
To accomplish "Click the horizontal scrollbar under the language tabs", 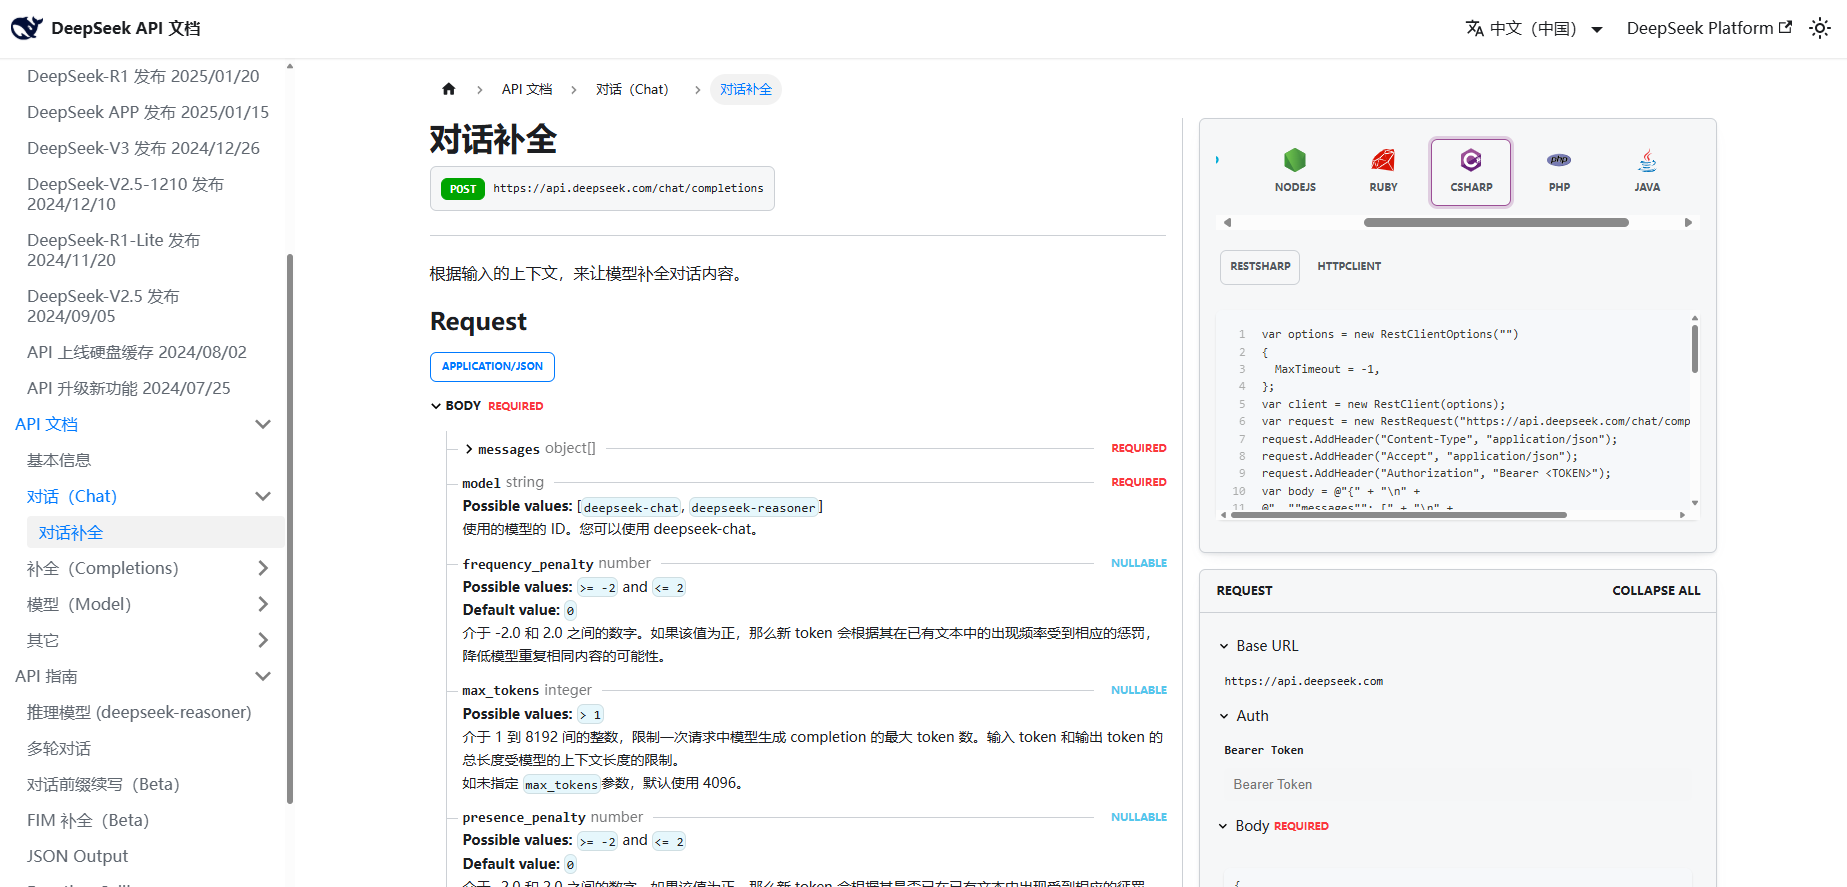I will 1496,222.
